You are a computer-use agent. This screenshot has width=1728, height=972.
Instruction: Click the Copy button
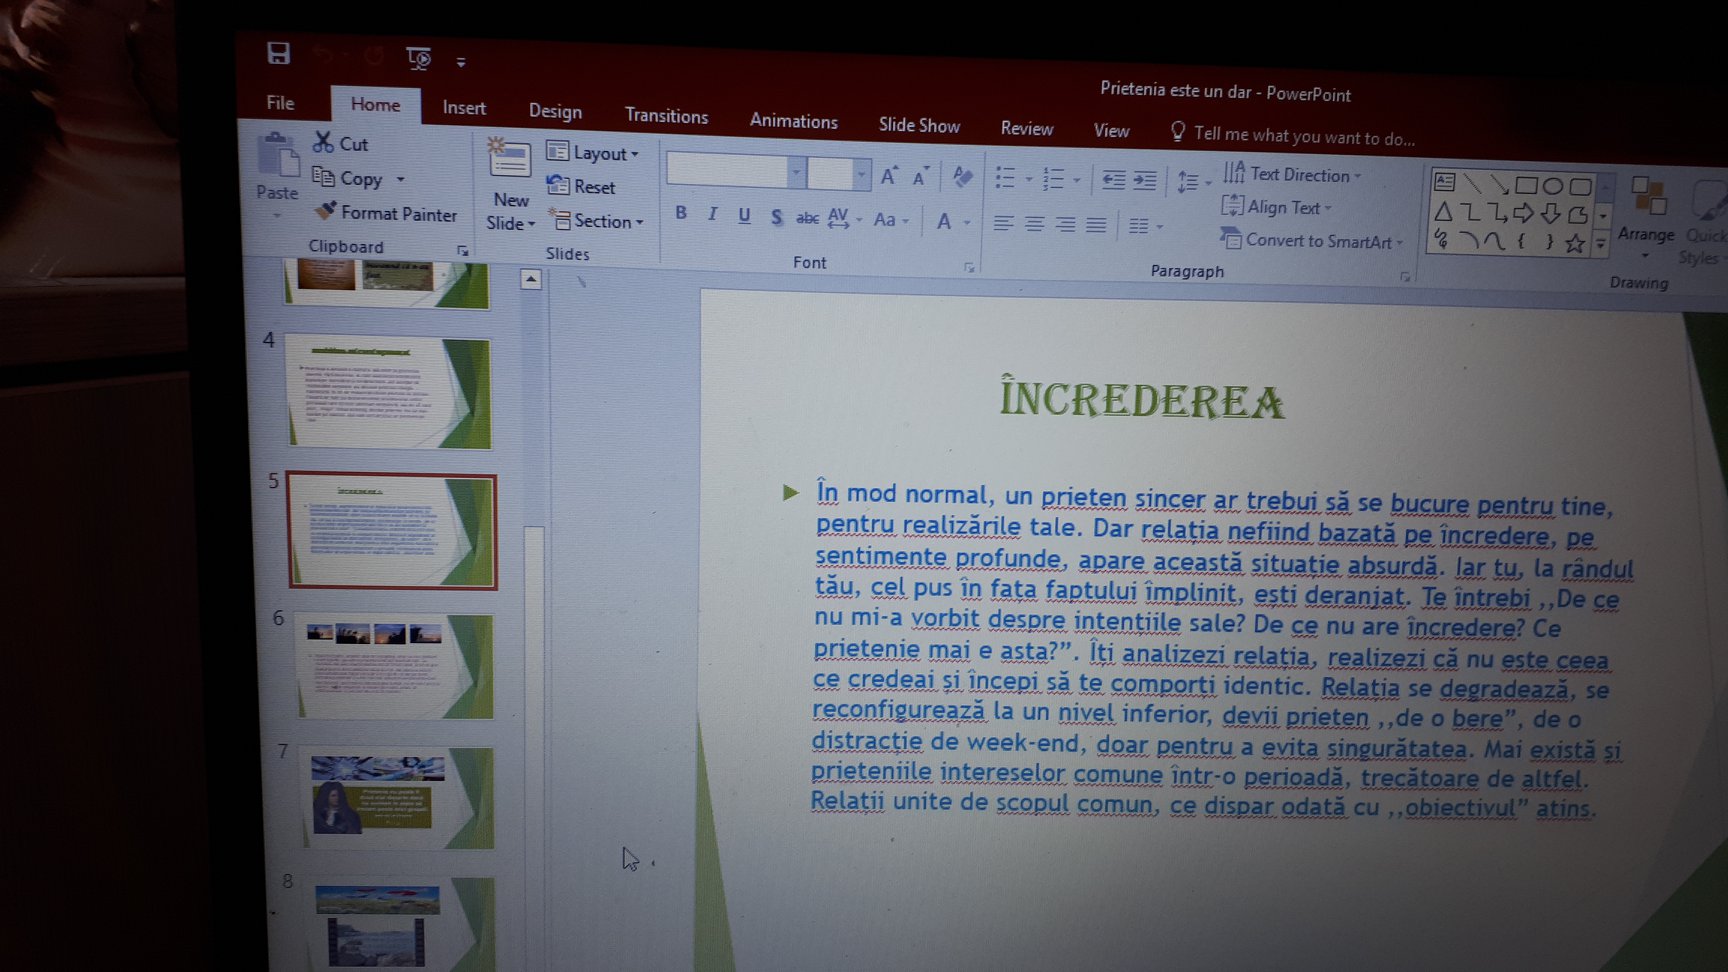click(348, 178)
